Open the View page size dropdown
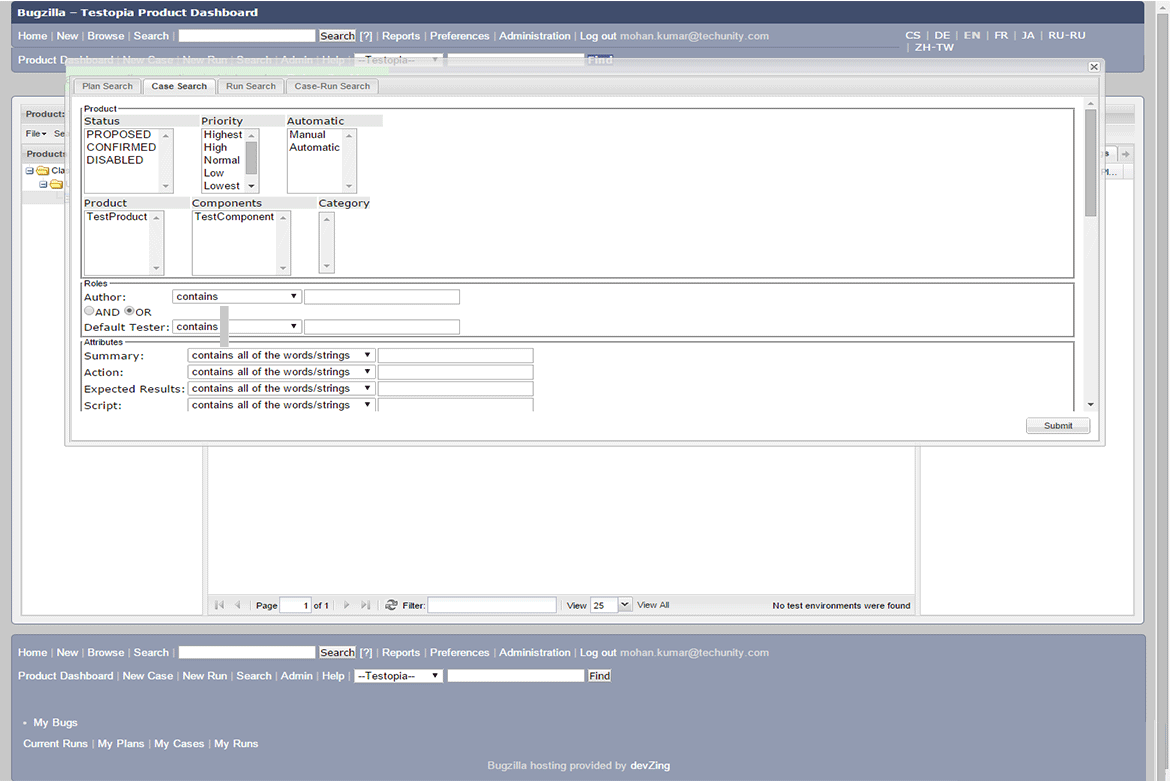1170x781 pixels. [x=625, y=605]
